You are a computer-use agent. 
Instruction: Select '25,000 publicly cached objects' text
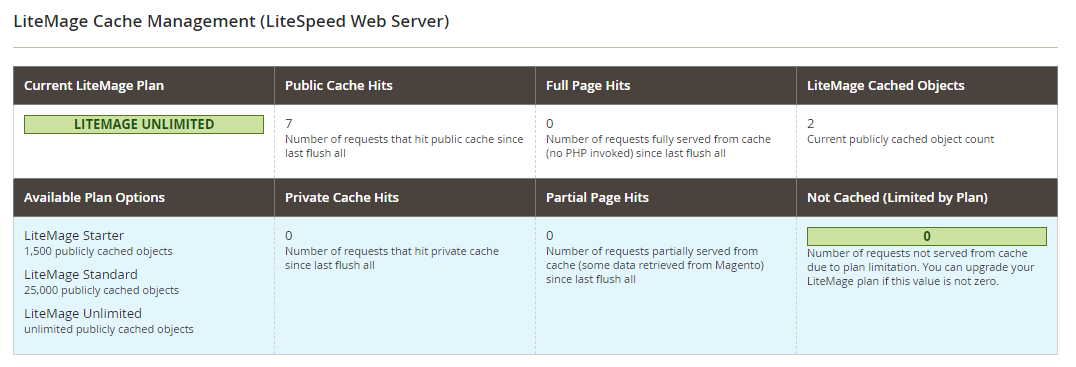(x=102, y=290)
